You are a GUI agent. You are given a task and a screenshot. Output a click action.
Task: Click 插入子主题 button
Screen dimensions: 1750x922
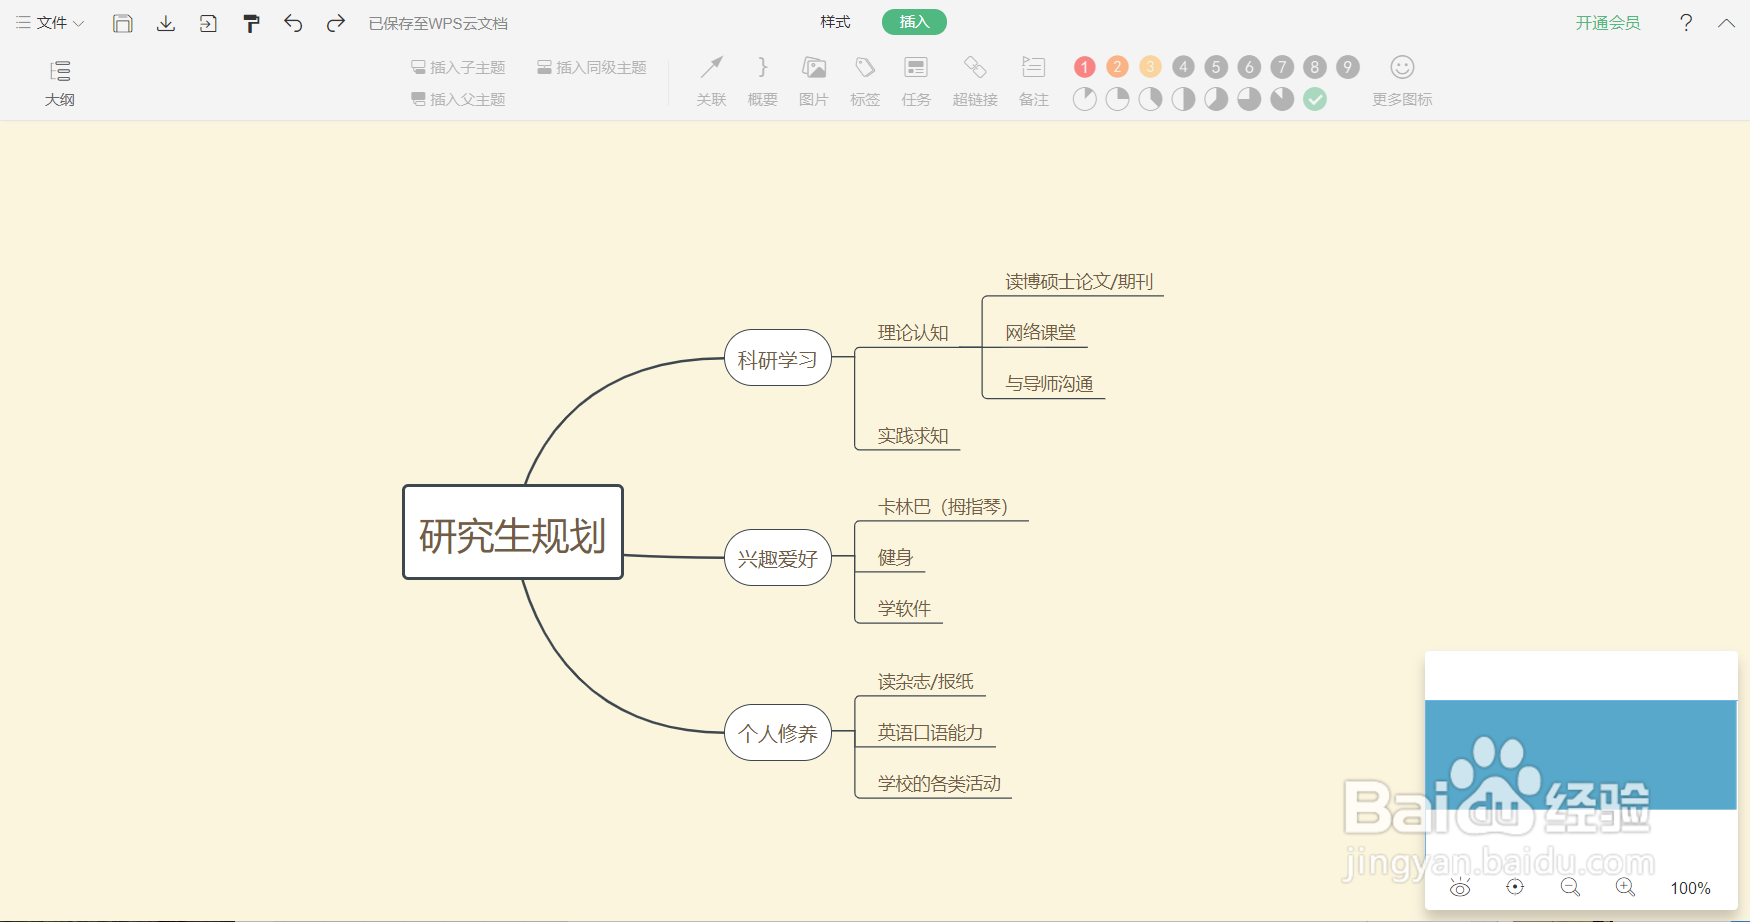(458, 67)
